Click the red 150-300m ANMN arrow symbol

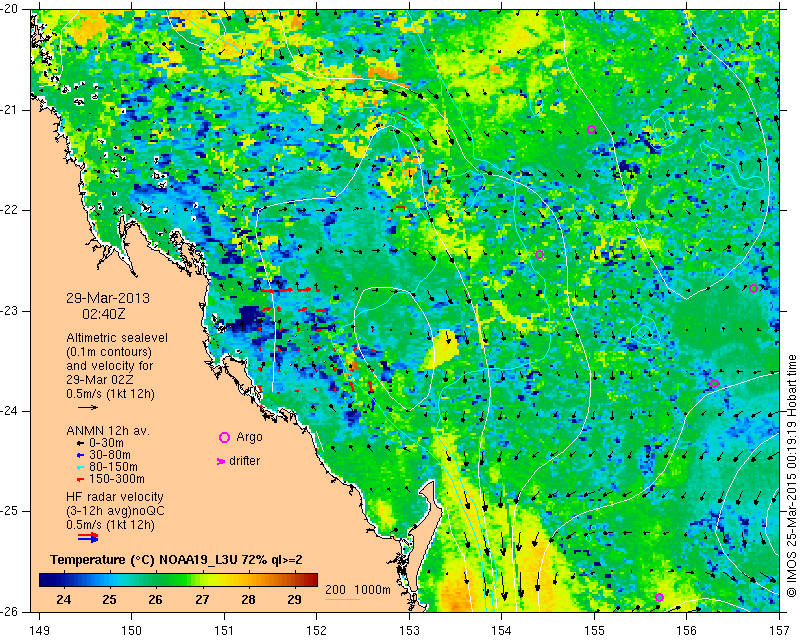[80, 480]
